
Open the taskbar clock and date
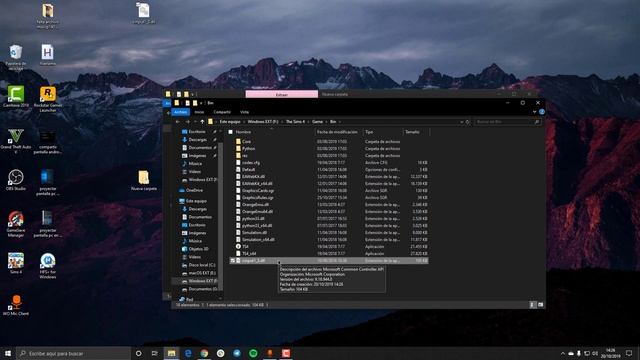(x=611, y=353)
